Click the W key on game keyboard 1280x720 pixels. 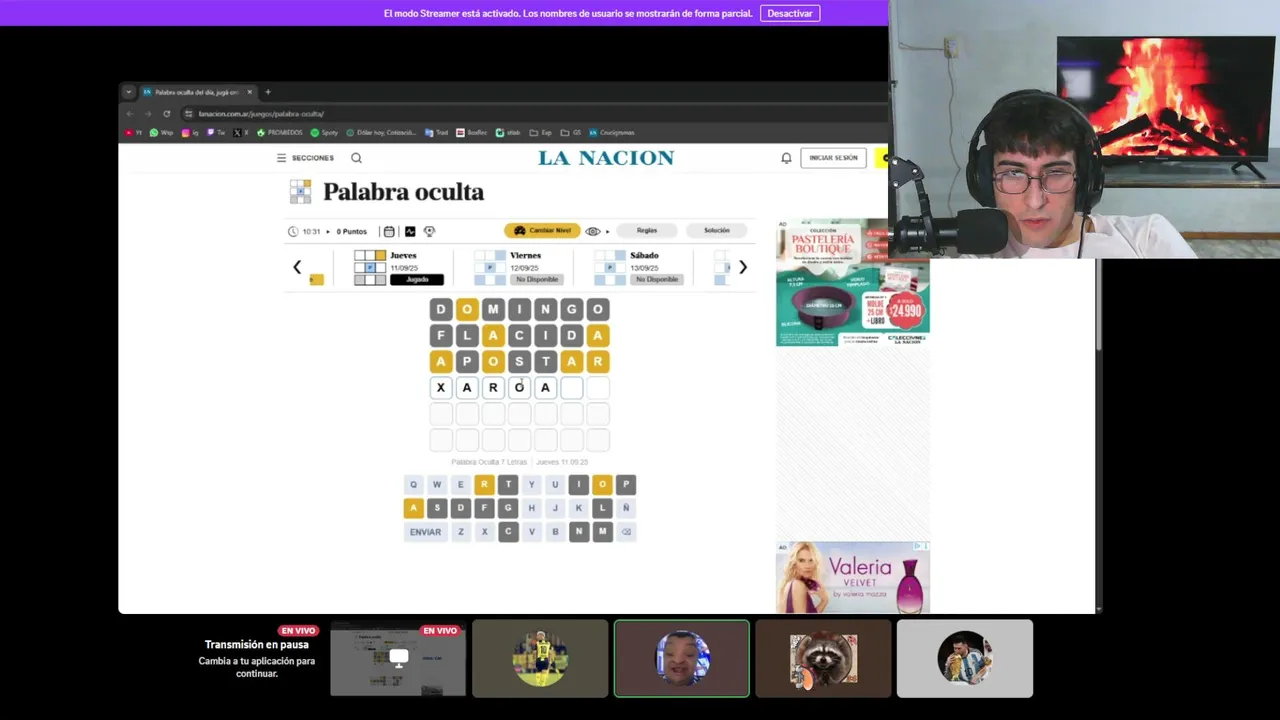(x=437, y=485)
